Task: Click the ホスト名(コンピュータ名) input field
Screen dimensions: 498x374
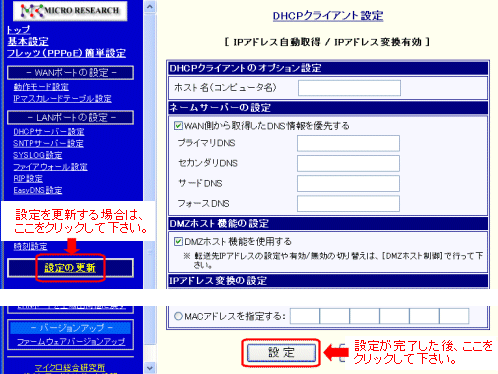Action: click(349, 88)
